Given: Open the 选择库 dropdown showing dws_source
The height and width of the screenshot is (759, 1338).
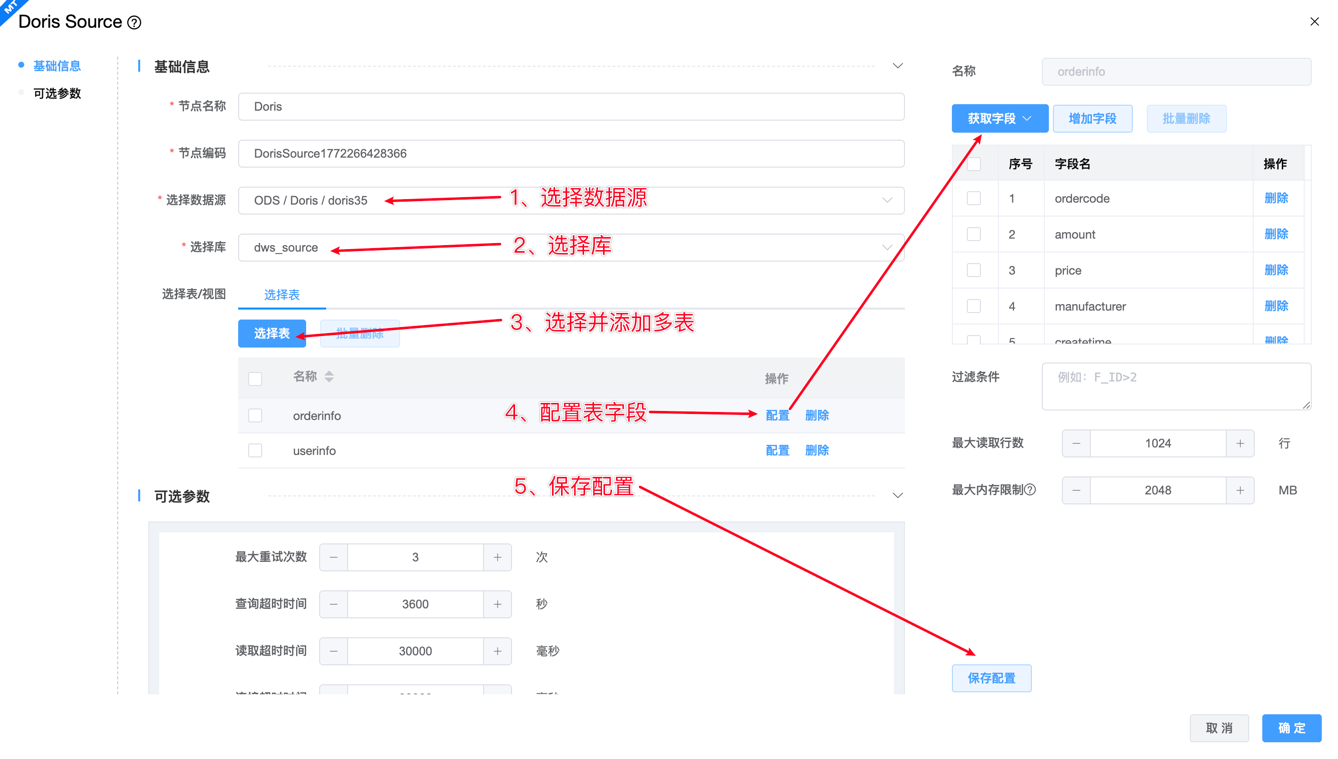Looking at the screenshot, I should click(x=571, y=247).
